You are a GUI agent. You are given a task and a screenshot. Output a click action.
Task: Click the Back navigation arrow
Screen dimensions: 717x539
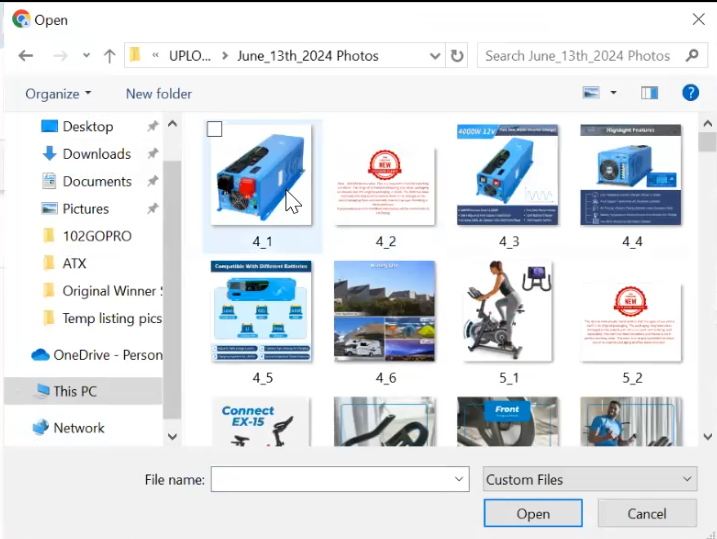(26, 56)
